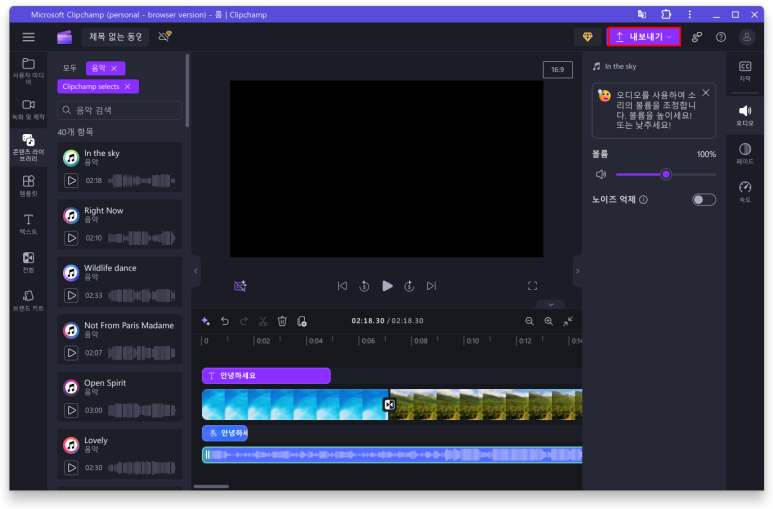Image resolution: width=773 pixels, height=509 pixels.
Task: Fit timeline to screen
Action: pyautogui.click(x=568, y=321)
